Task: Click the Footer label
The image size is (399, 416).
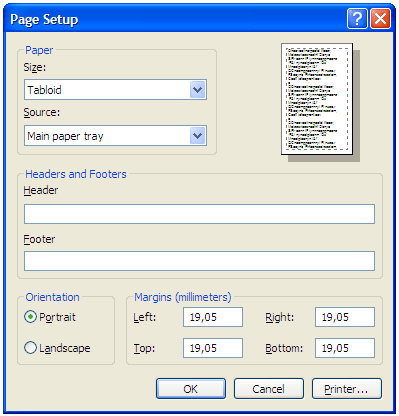Action: coord(39,239)
